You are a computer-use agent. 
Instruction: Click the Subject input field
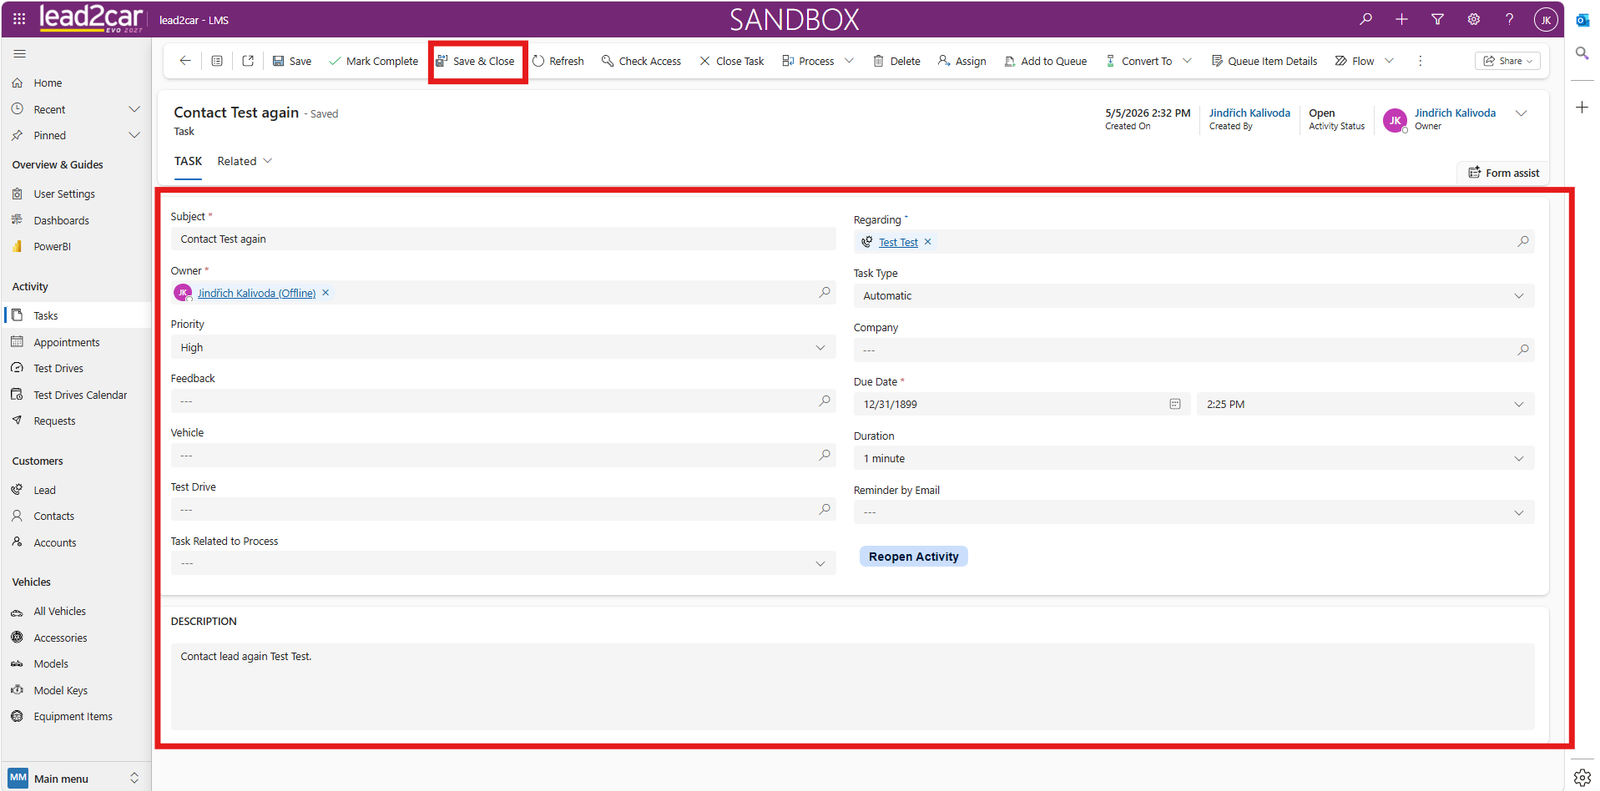point(503,239)
